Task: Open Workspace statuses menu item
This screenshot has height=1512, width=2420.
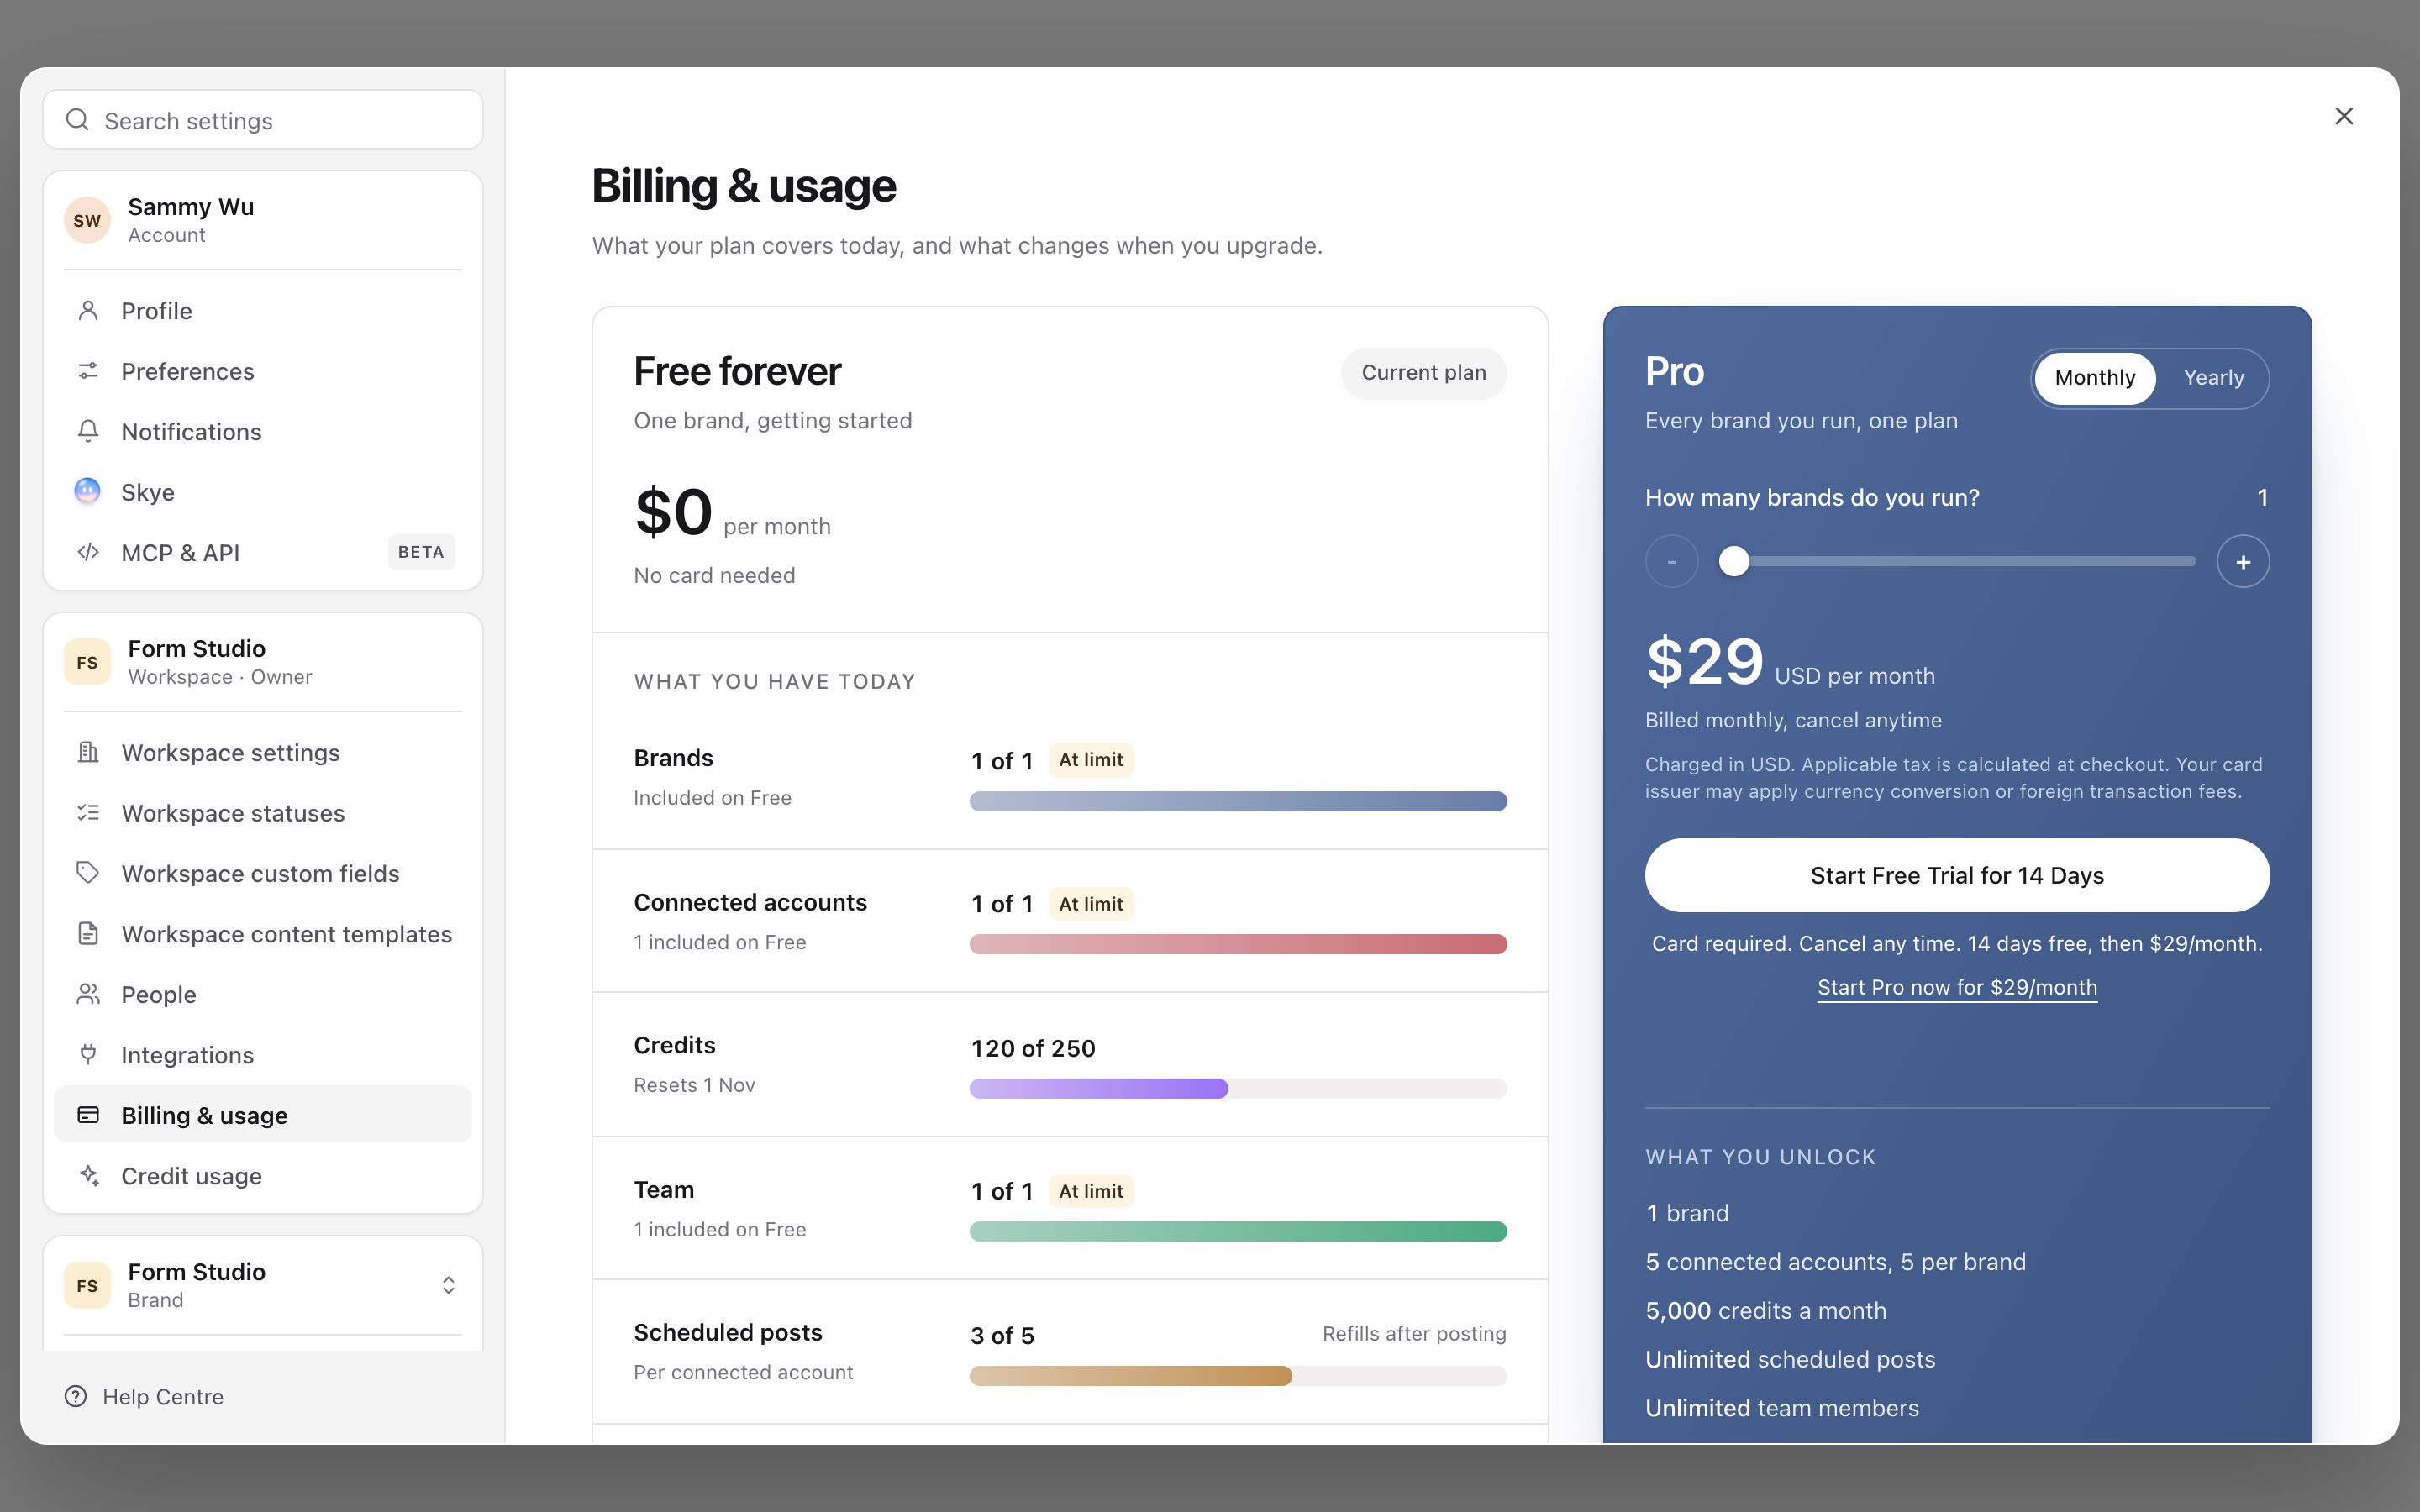Action: click(263, 813)
